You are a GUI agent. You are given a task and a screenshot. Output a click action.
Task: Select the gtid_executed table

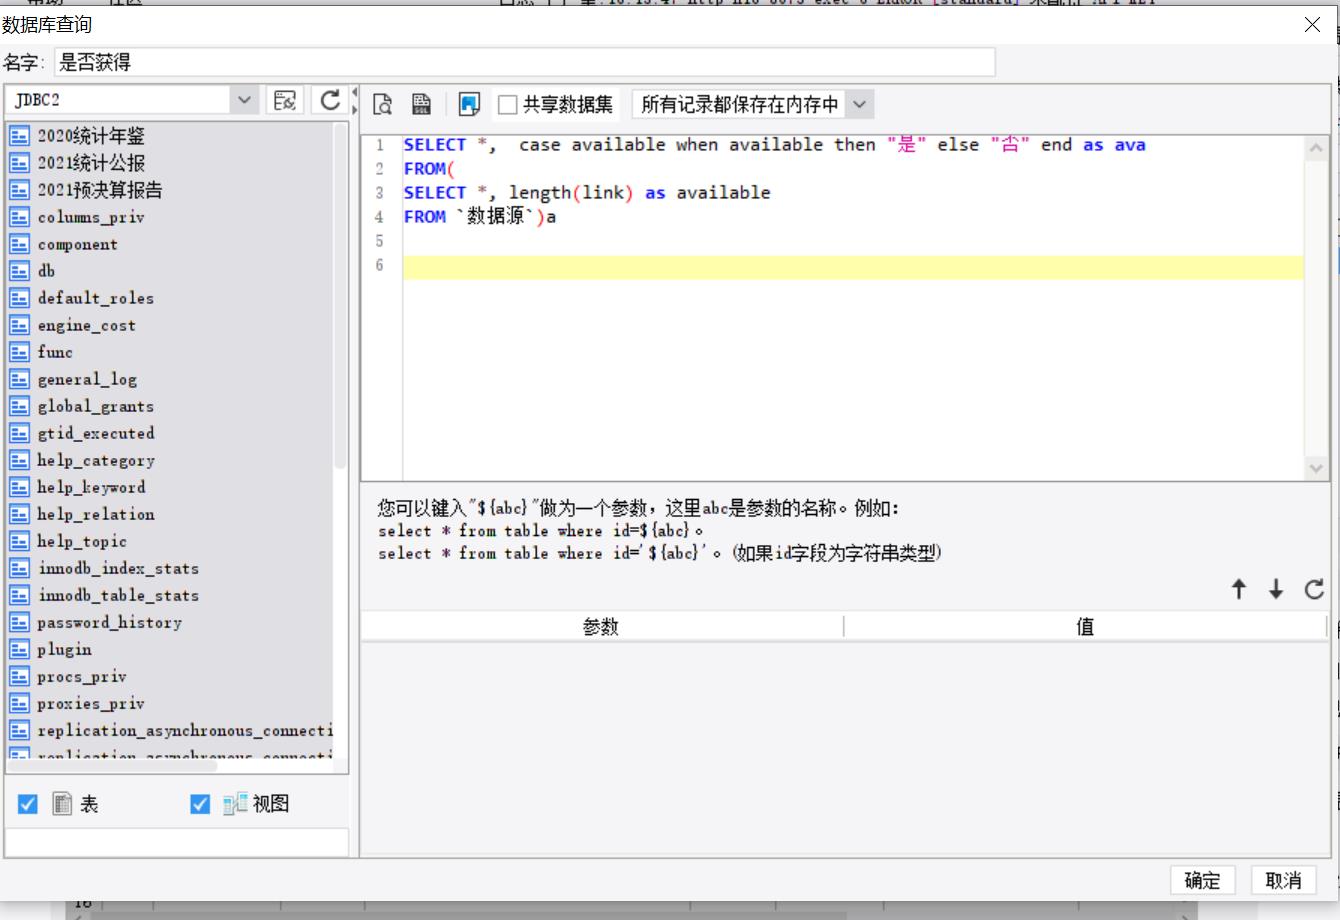pyautogui.click(x=96, y=433)
